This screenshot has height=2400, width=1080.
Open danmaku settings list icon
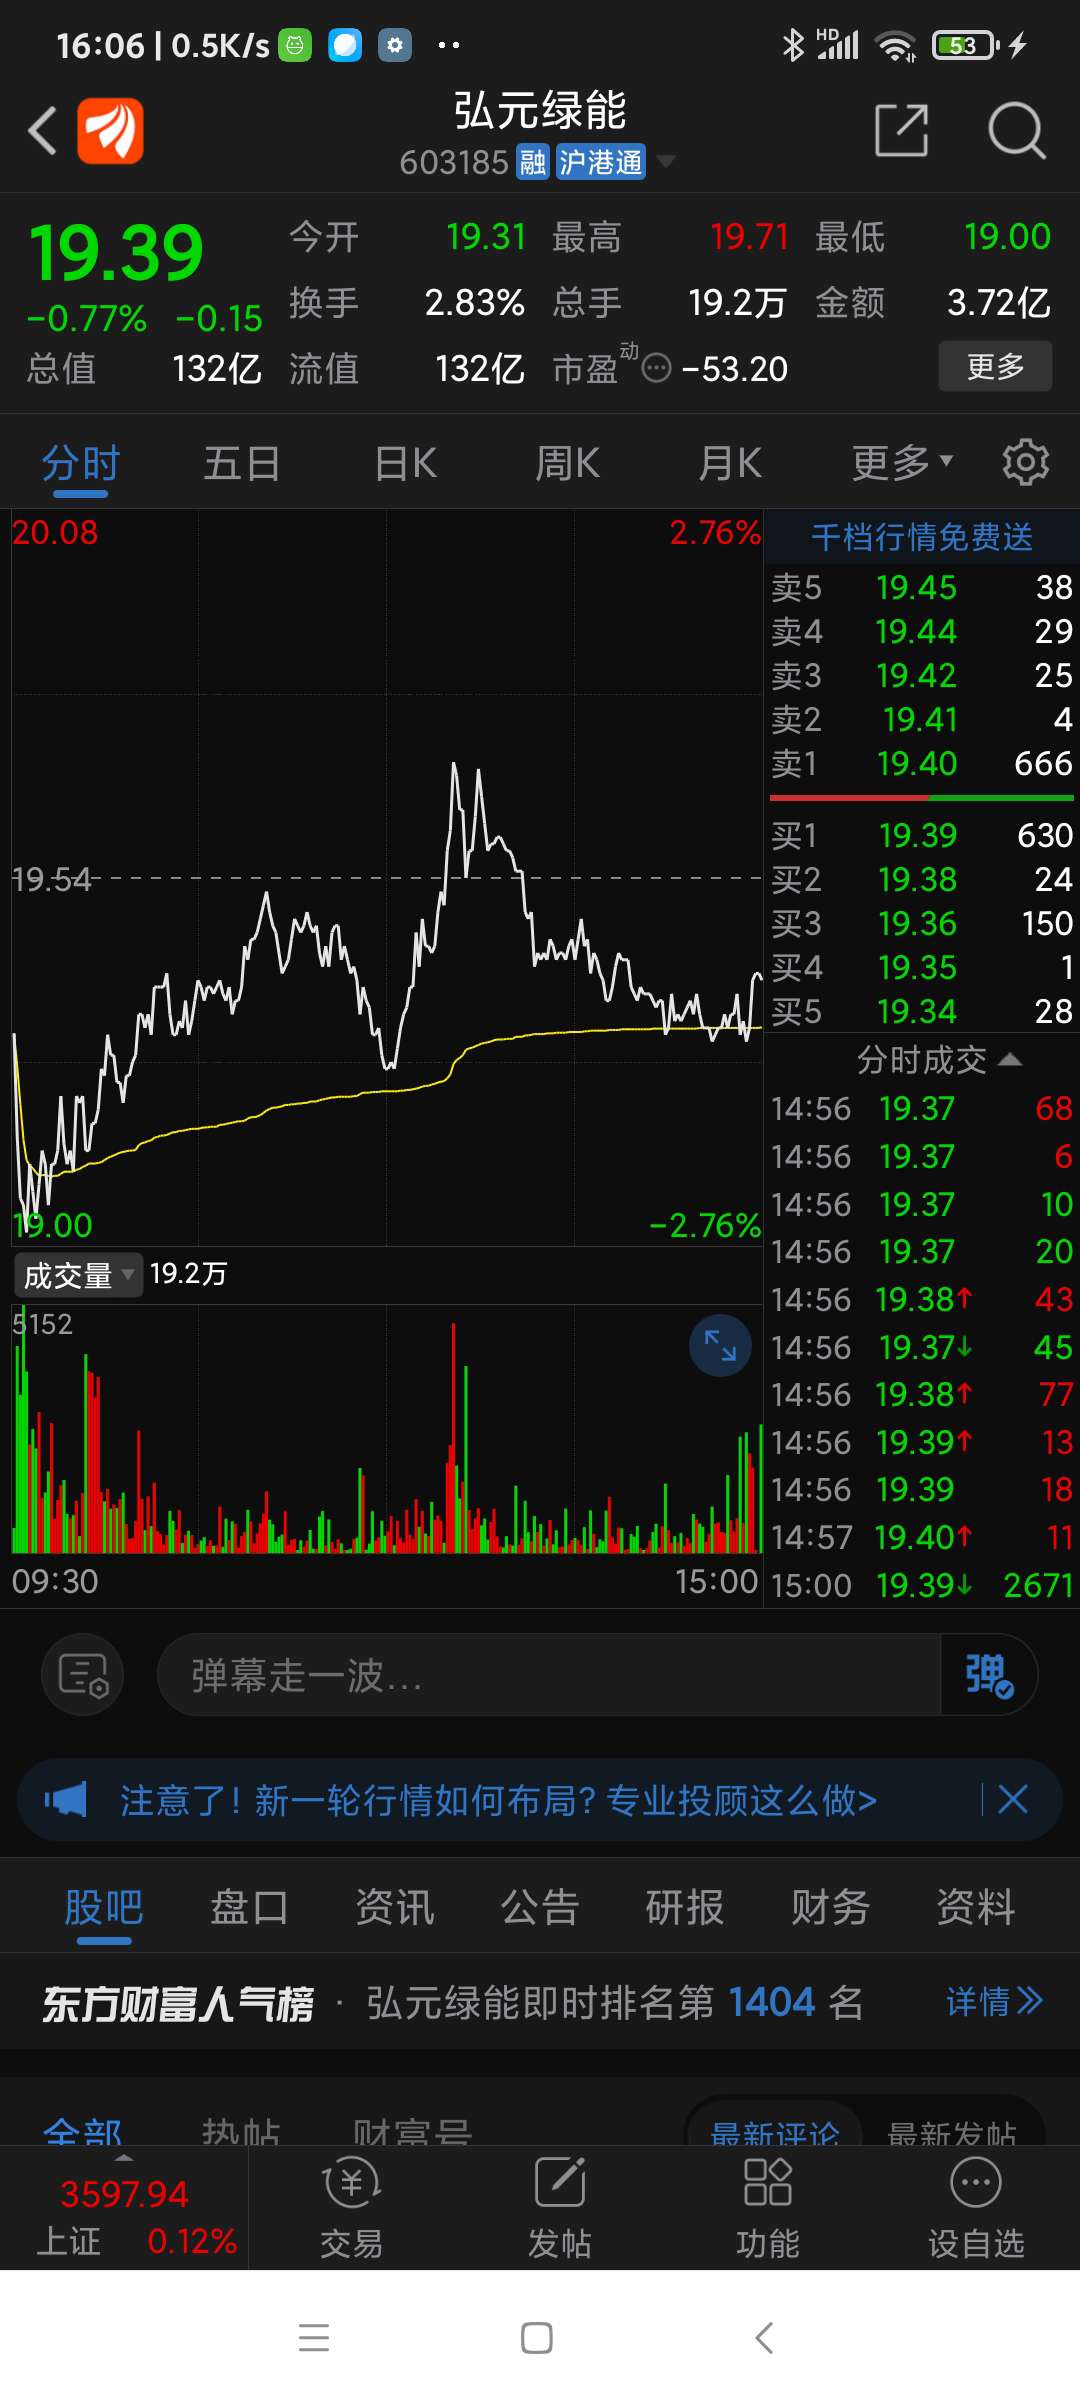pos(83,1674)
